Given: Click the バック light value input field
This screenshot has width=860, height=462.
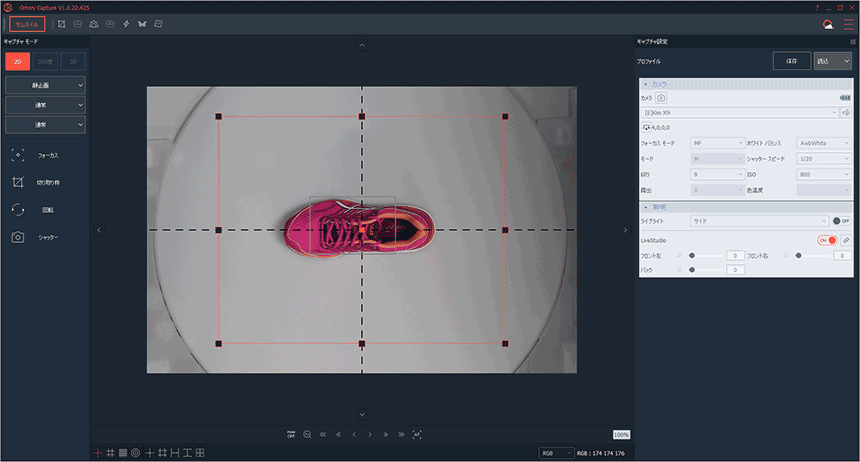Looking at the screenshot, I should pos(735,270).
